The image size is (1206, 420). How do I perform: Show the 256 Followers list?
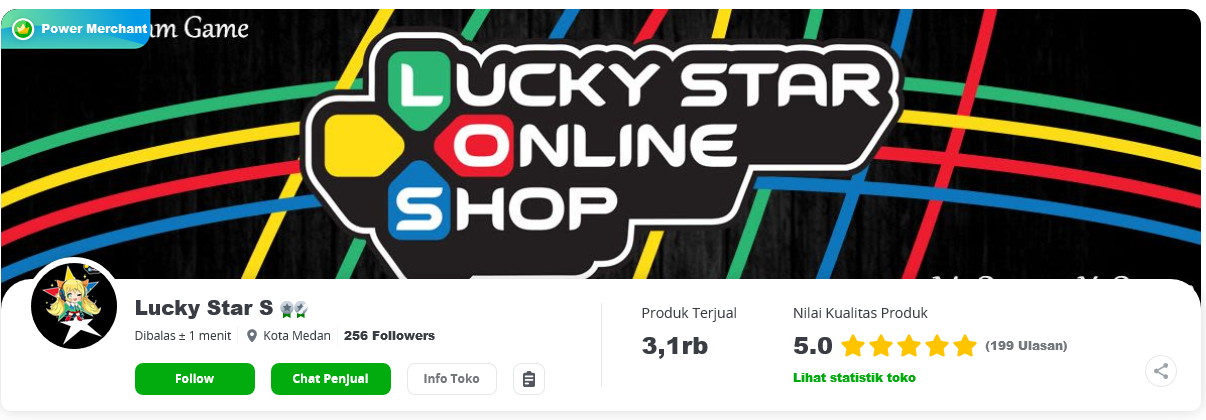[x=389, y=336]
